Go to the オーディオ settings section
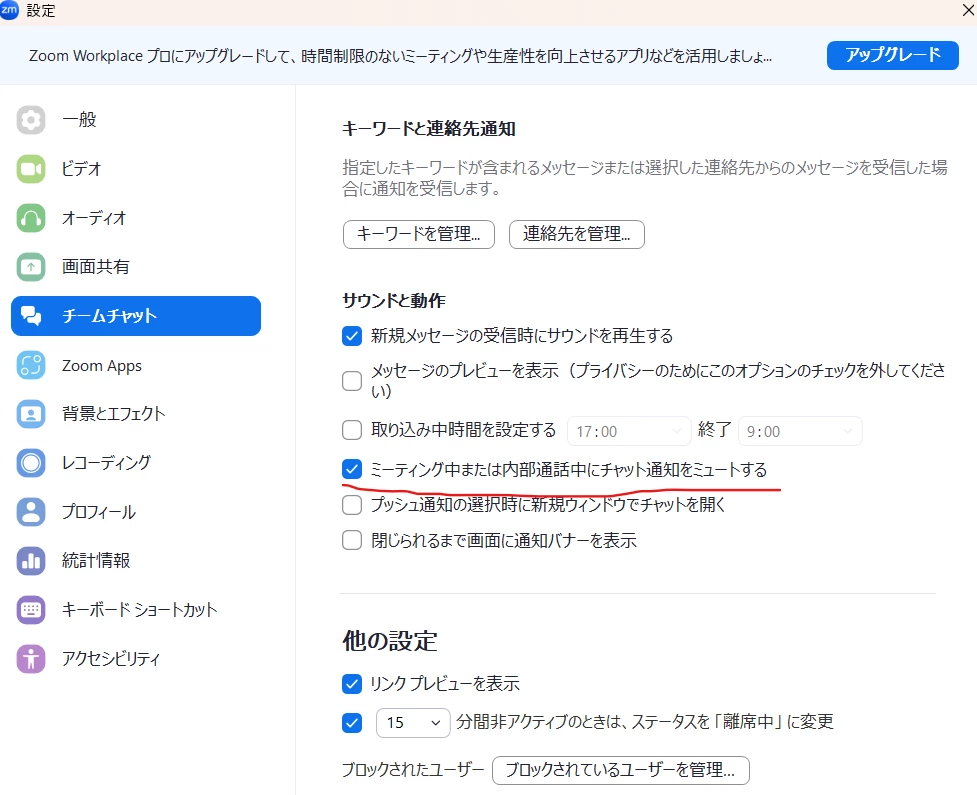 pyautogui.click(x=136, y=218)
